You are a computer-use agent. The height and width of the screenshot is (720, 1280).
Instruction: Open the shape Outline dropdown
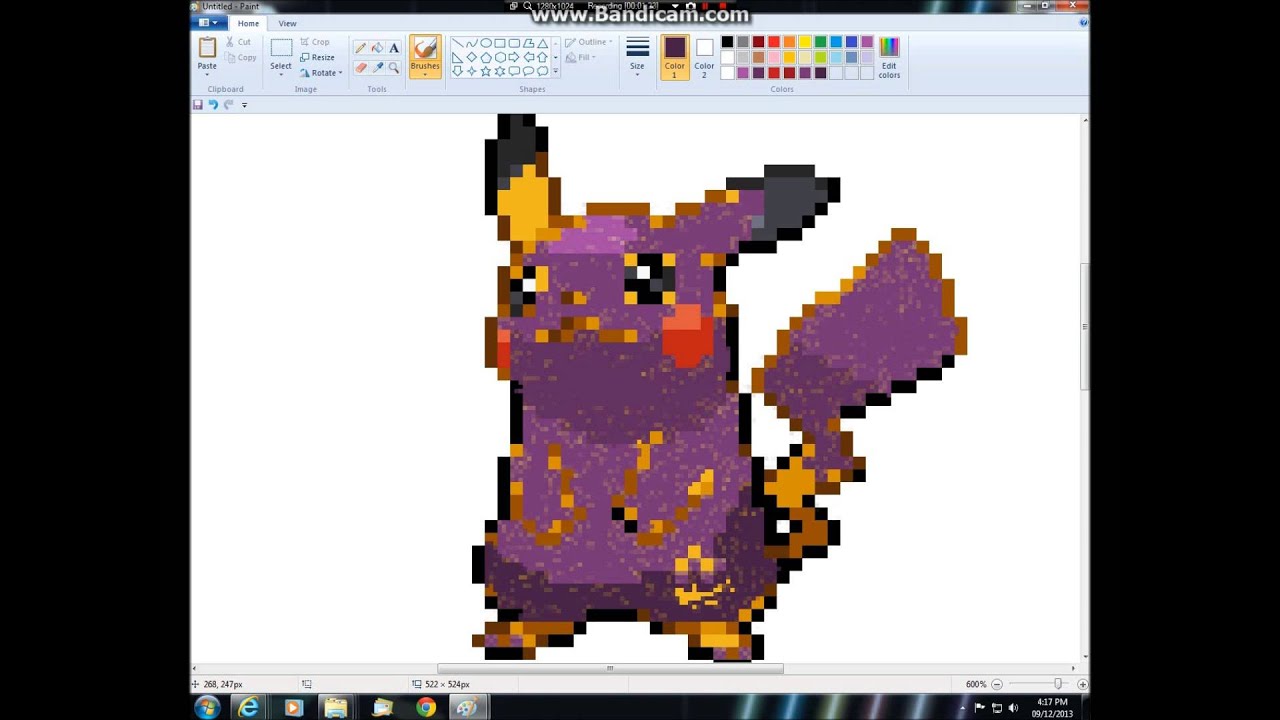pyautogui.click(x=589, y=42)
